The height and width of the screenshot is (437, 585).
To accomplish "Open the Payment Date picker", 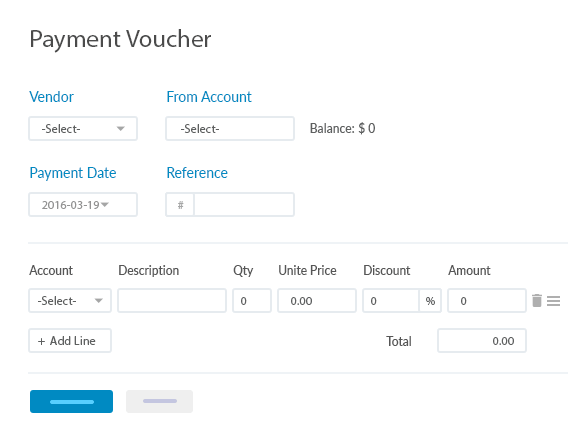I will click(x=83, y=205).
